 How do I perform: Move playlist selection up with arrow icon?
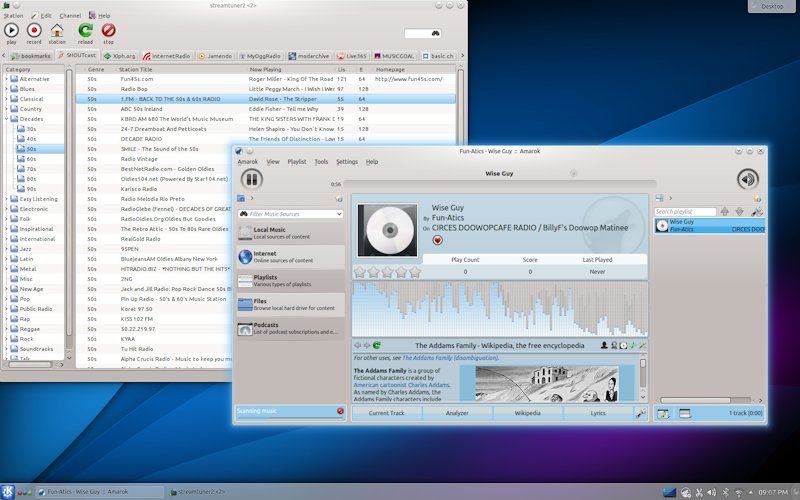pos(724,211)
